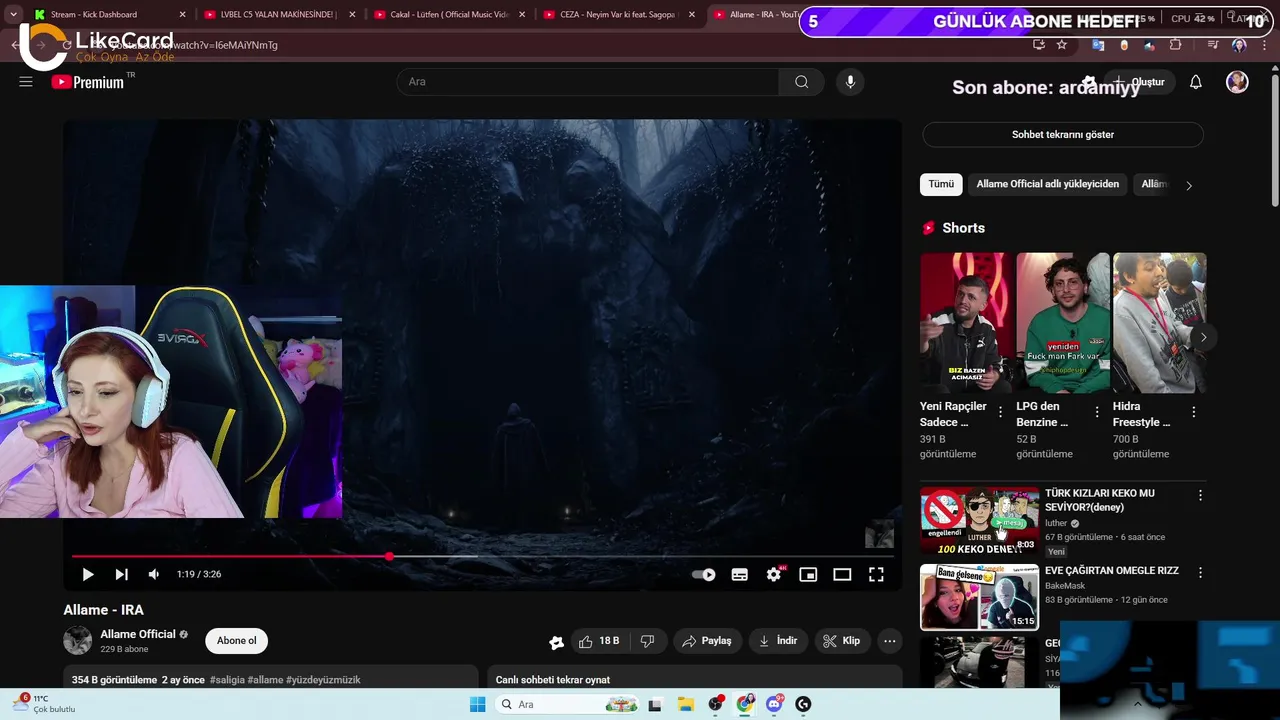The width and height of the screenshot is (1280, 720).
Task: Show next Shorts with the arrow
Action: 1203,337
